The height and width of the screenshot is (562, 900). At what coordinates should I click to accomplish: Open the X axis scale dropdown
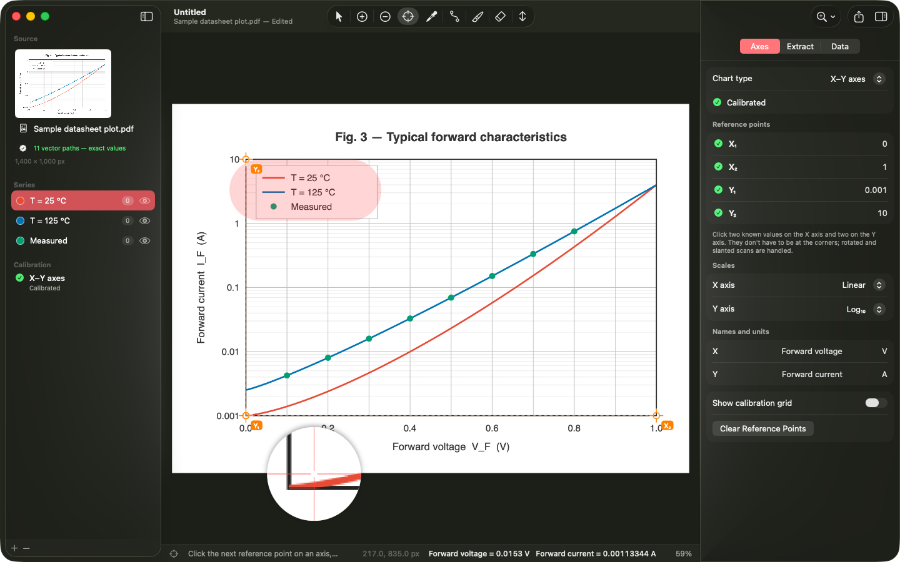pyautogui.click(x=879, y=285)
